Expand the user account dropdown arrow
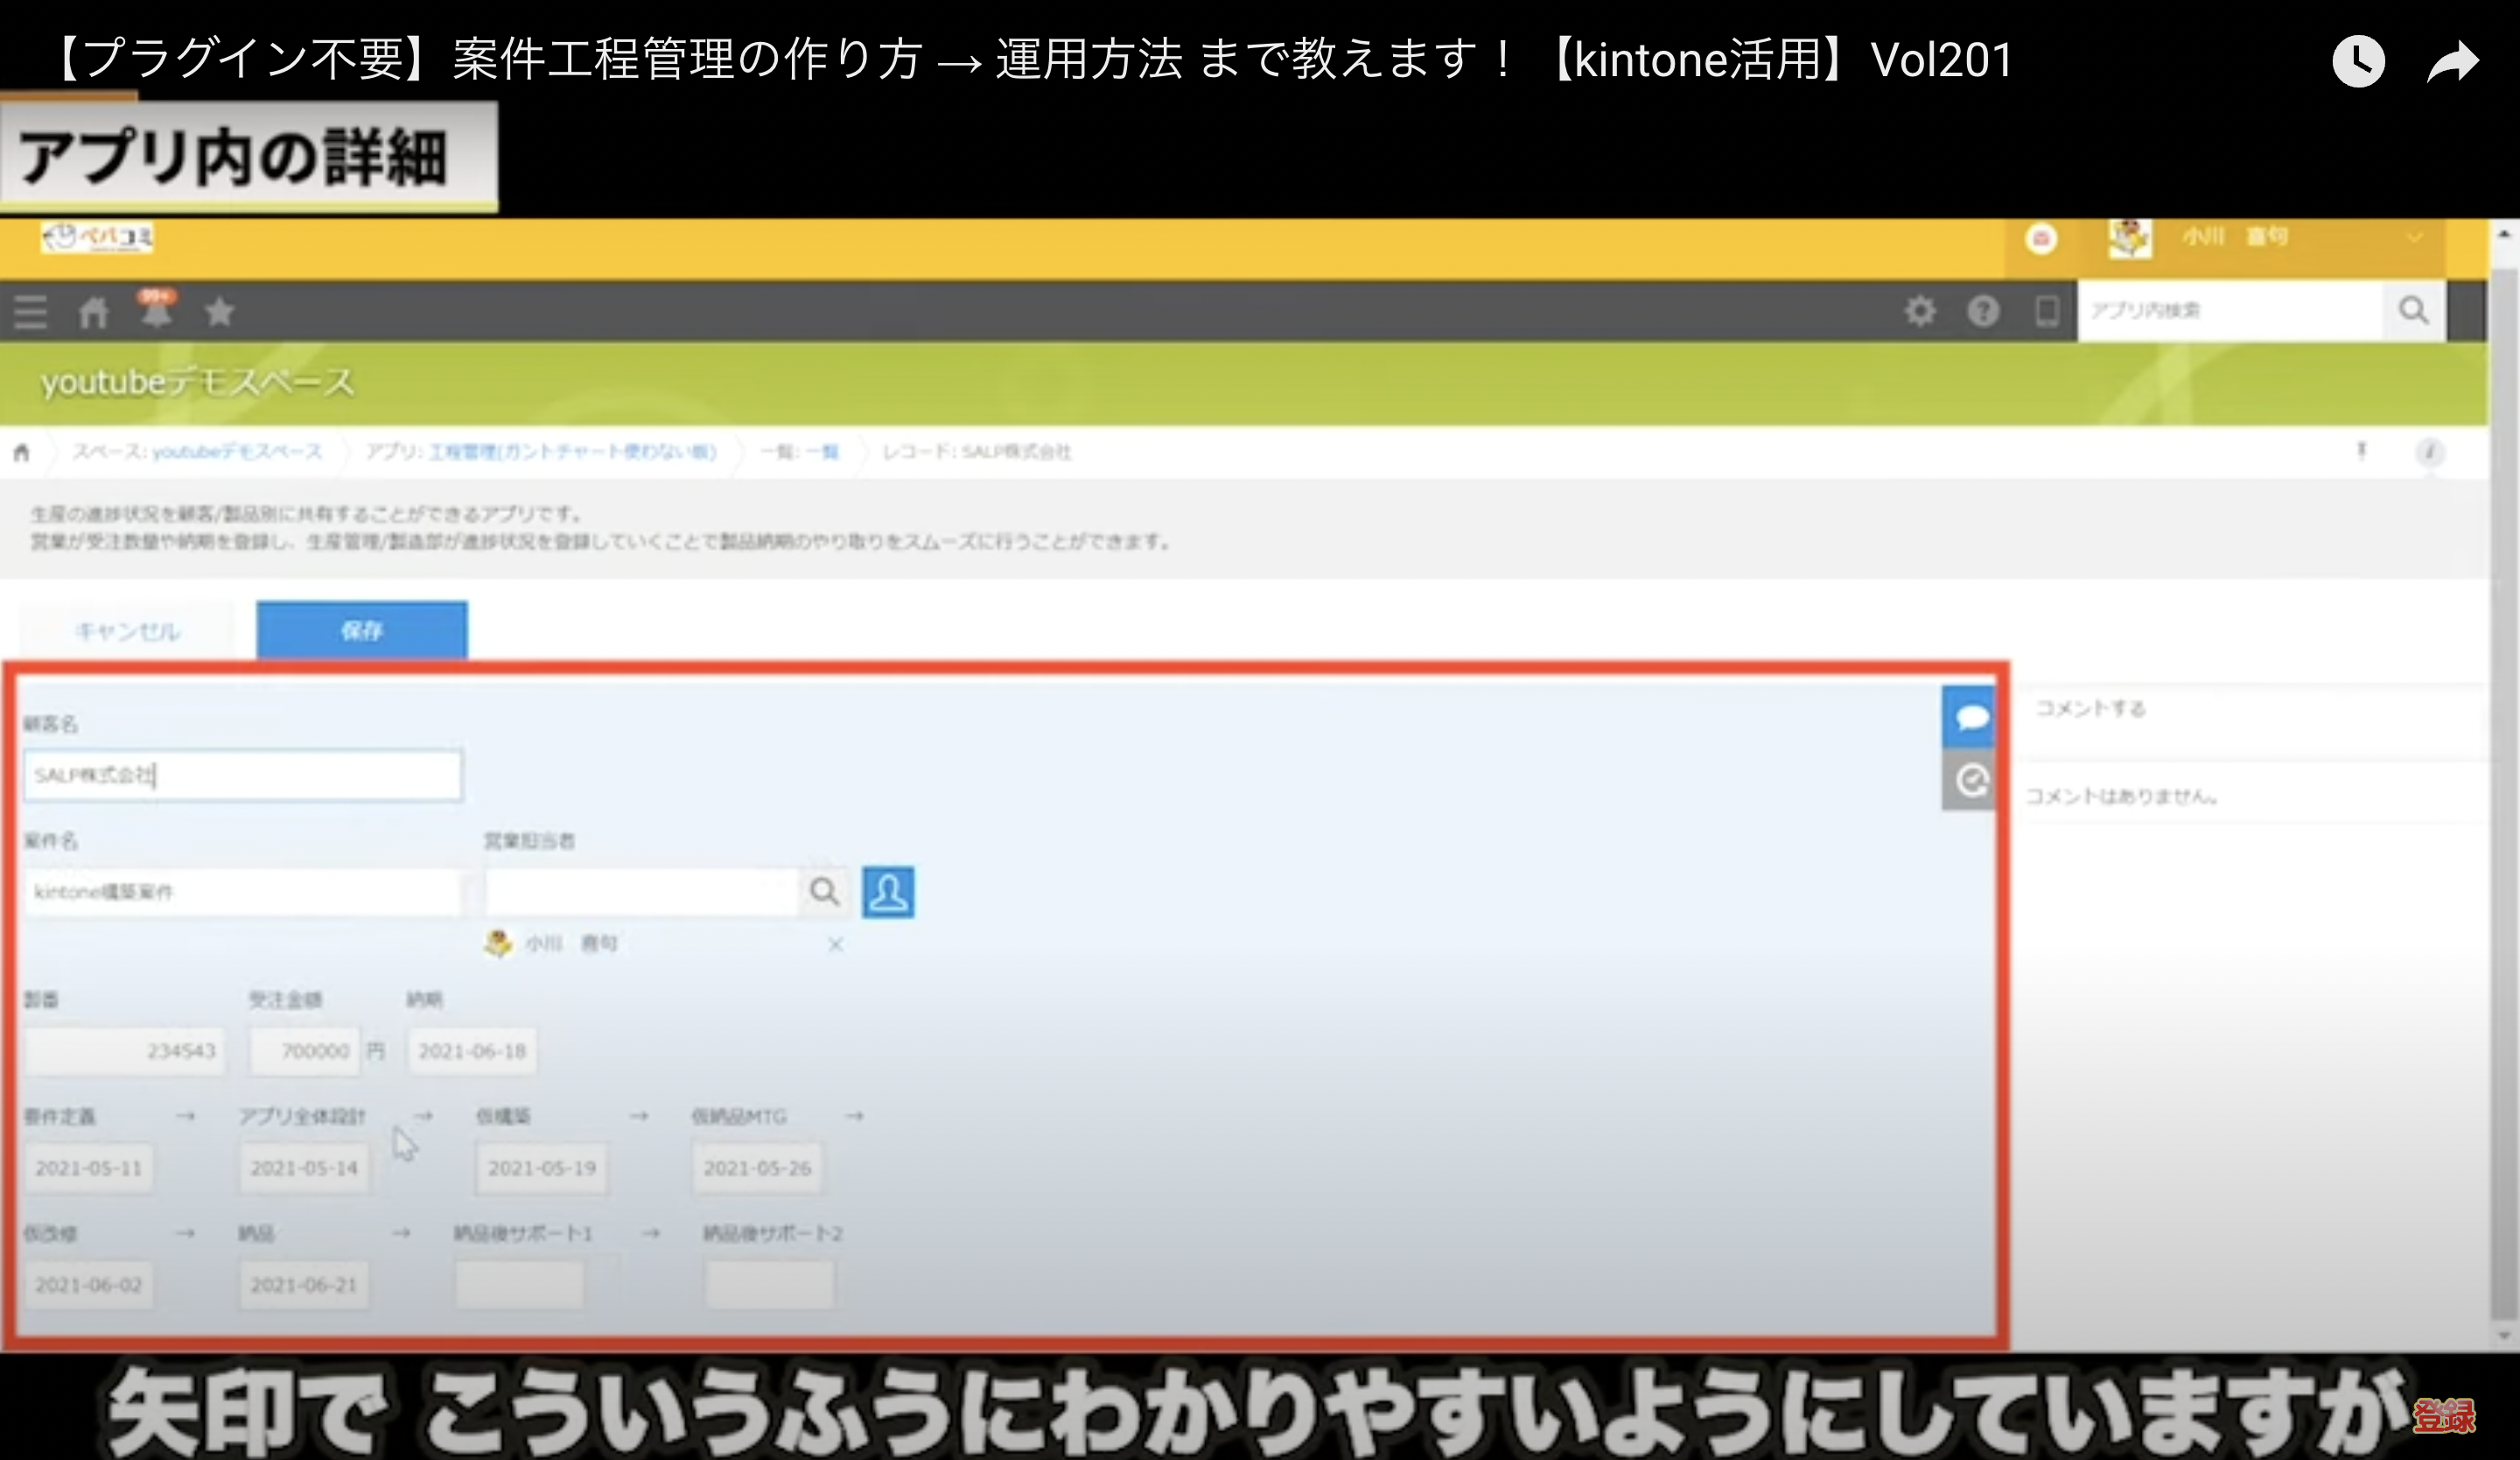The height and width of the screenshot is (1460, 2520). [2415, 238]
